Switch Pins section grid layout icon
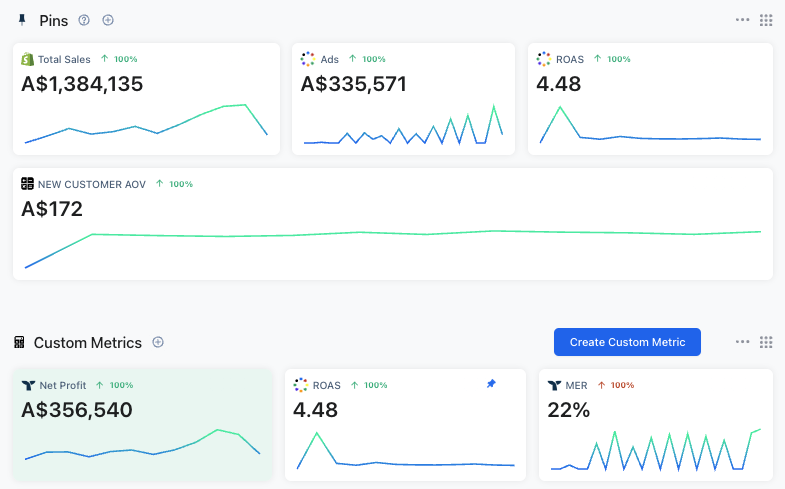The width and height of the screenshot is (785, 489). (x=766, y=20)
